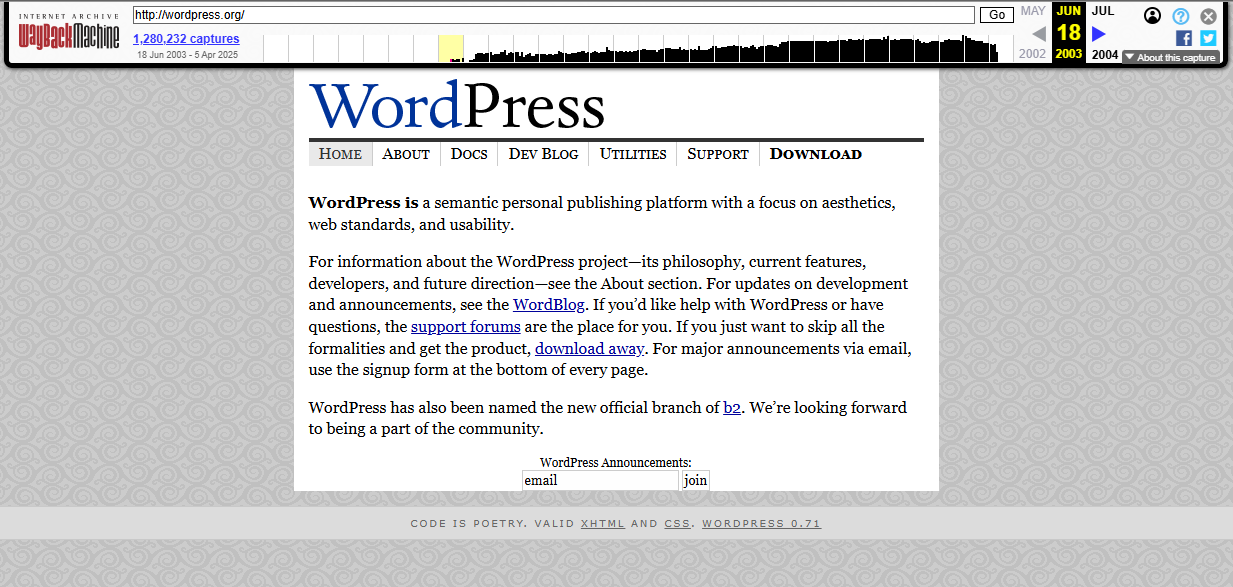Click the Wayback Machine logo

[x=68, y=34]
